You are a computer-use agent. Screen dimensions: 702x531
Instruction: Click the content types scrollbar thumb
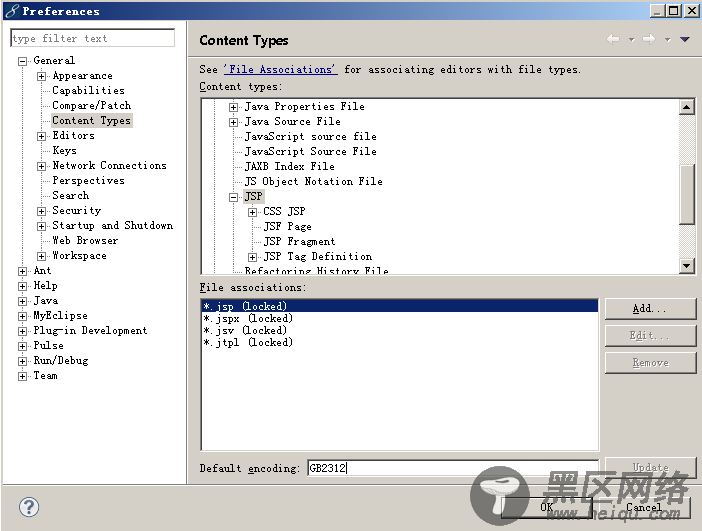686,194
